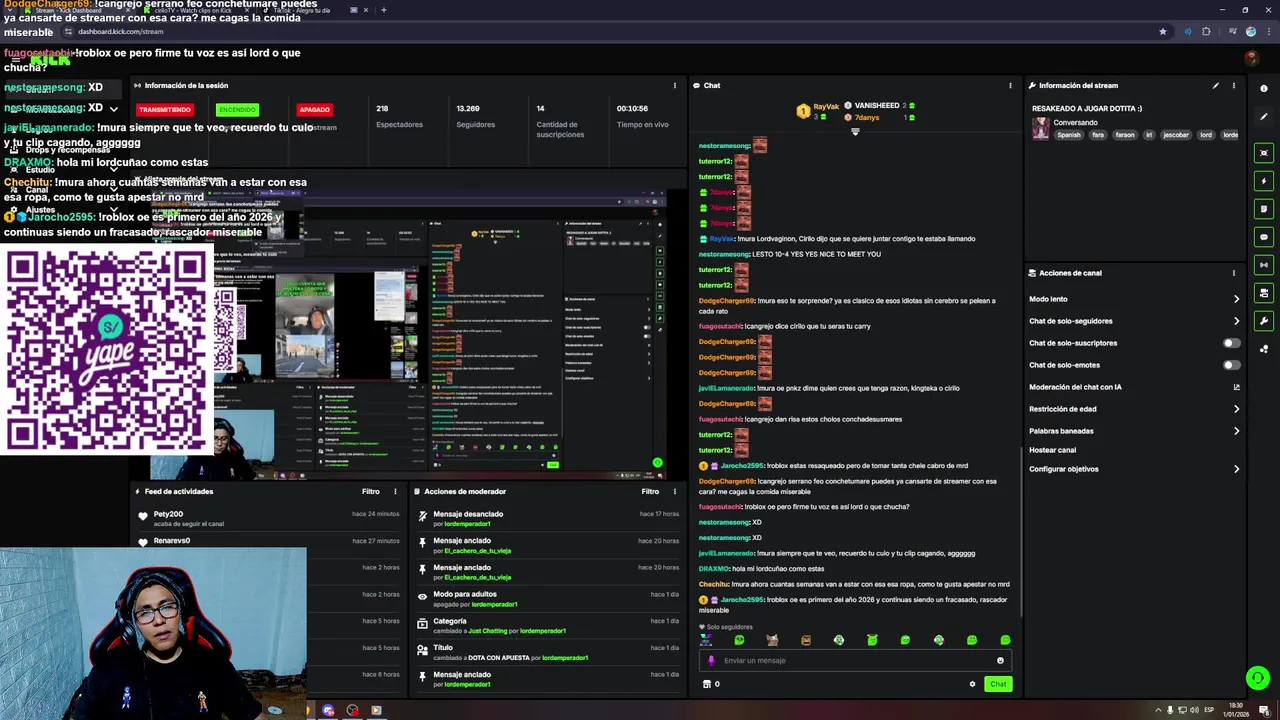Click Just Chatting link in Categoría entry
1280x720 pixels.
tap(488, 631)
